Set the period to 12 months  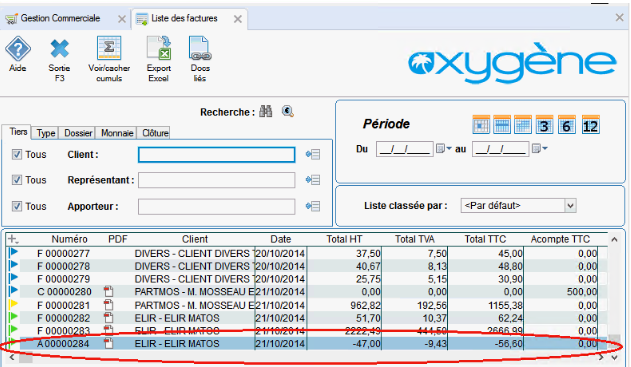tap(590, 126)
